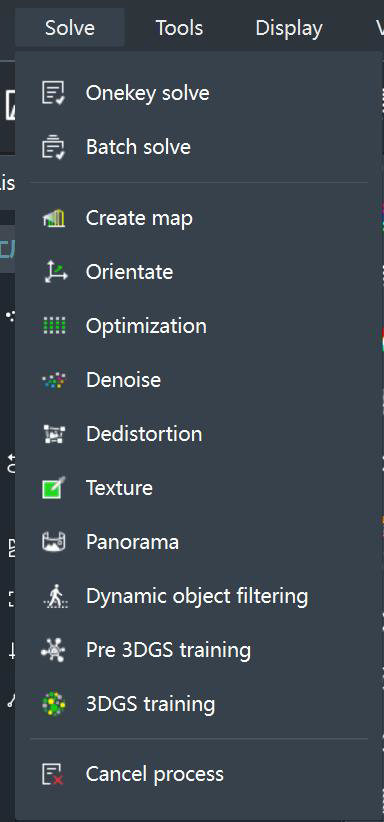Click the Onekey solve checklist icon

54,93
